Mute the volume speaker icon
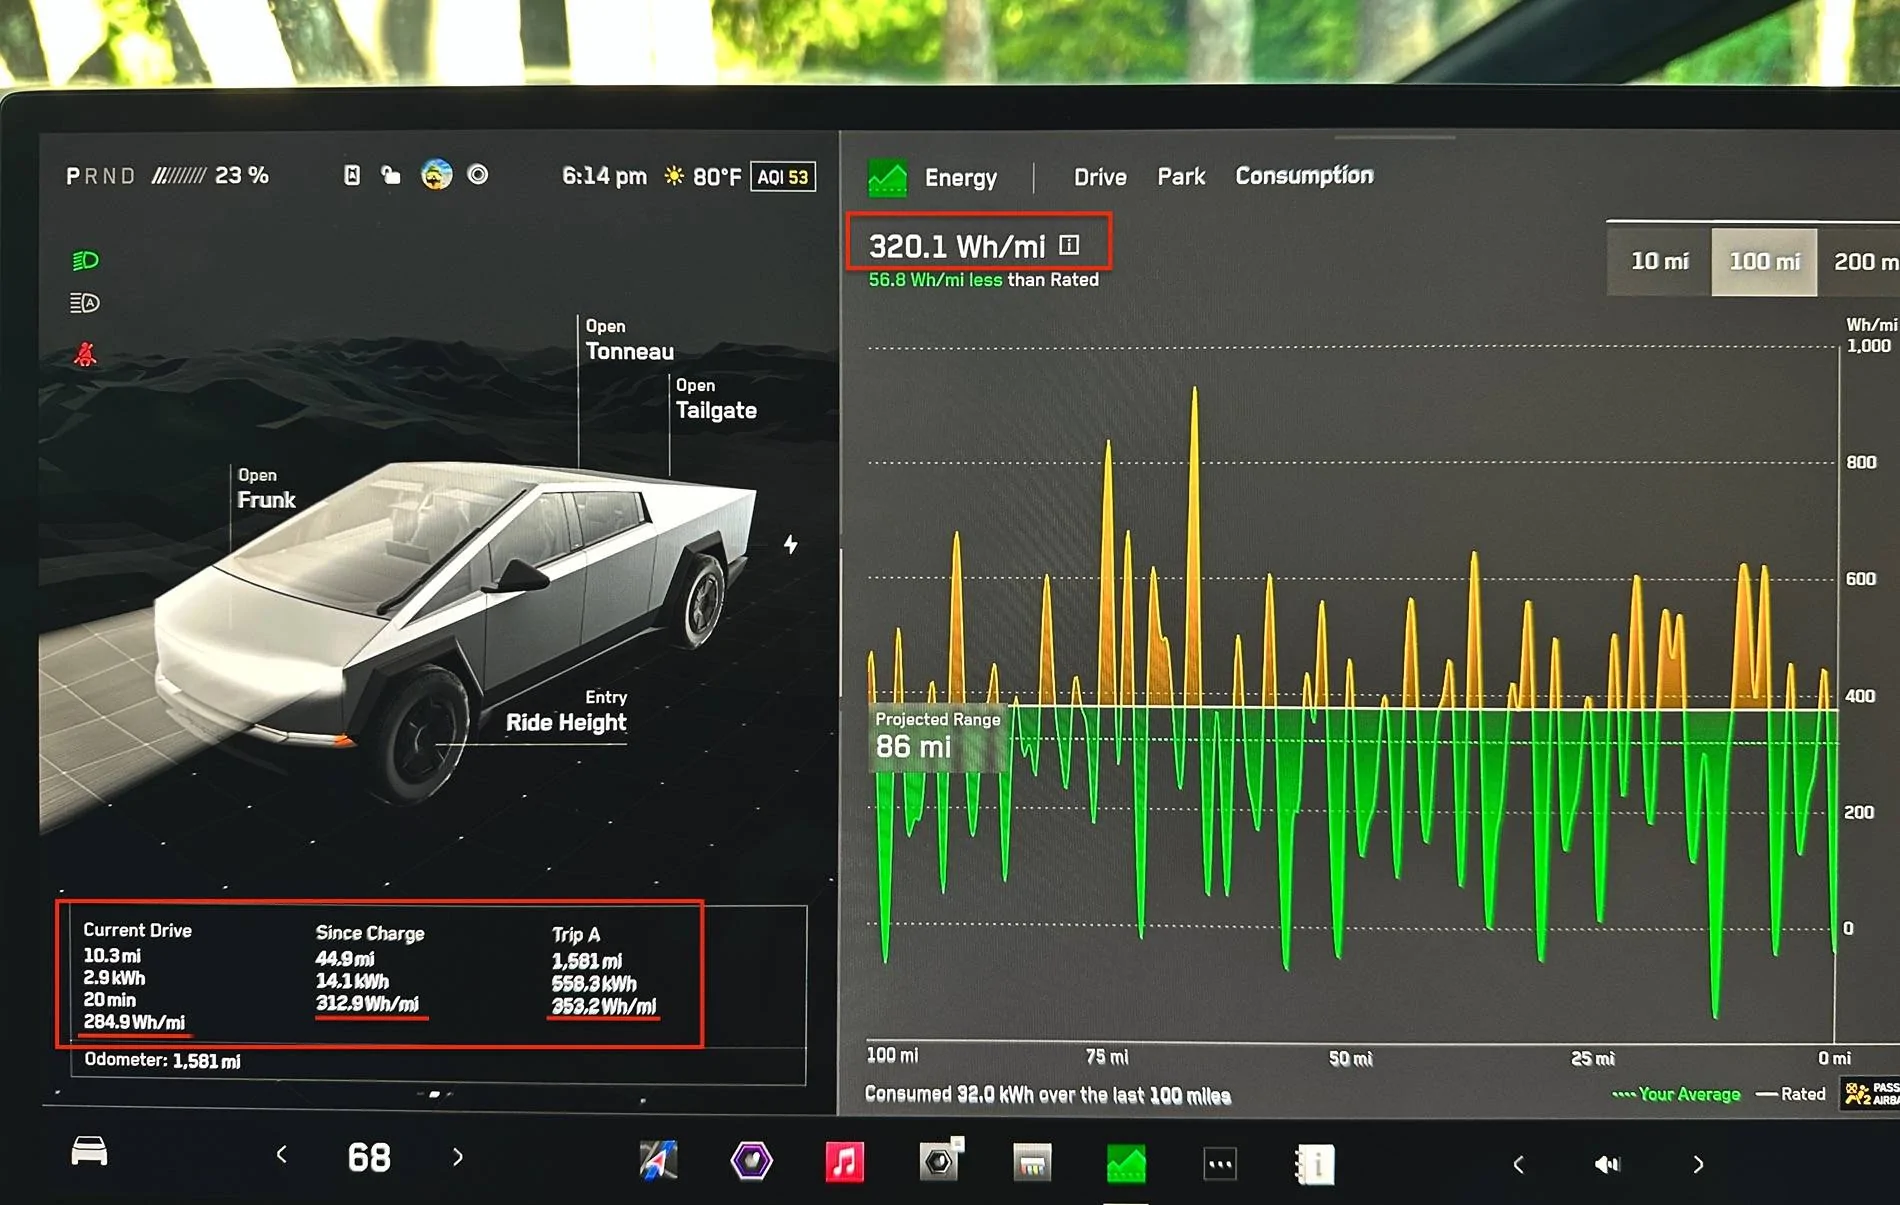The image size is (1900, 1205). pyautogui.click(x=1607, y=1164)
